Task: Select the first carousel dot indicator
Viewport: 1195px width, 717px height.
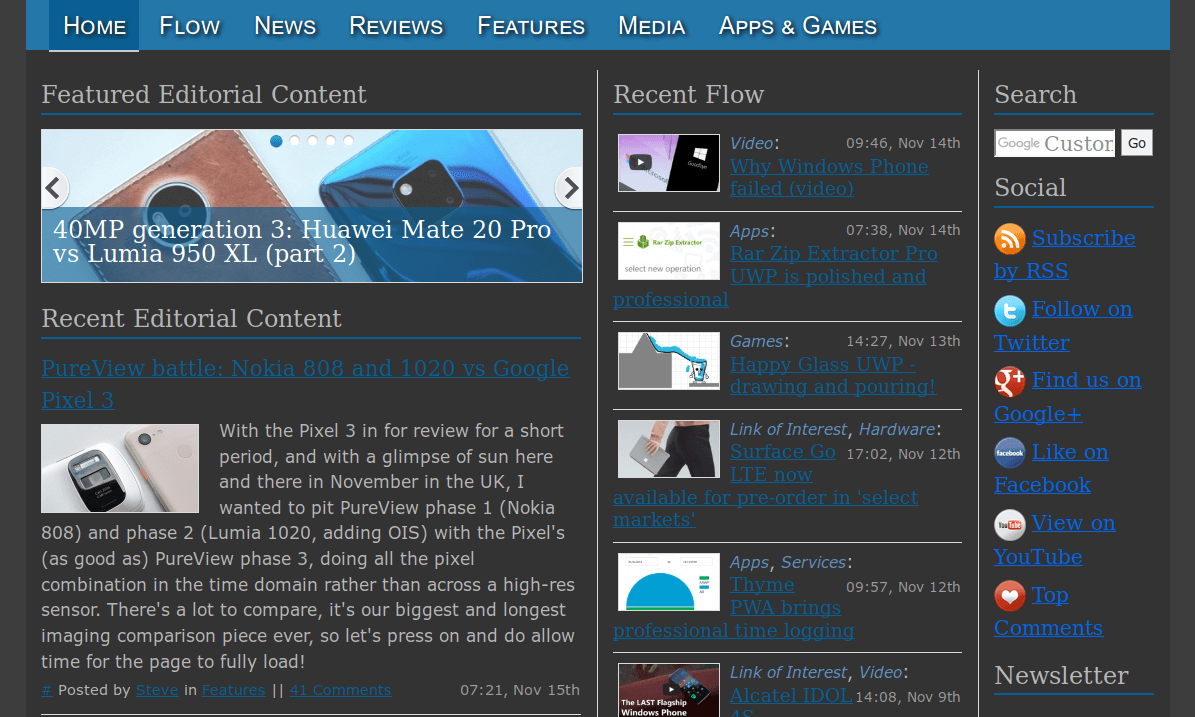Action: (277, 141)
